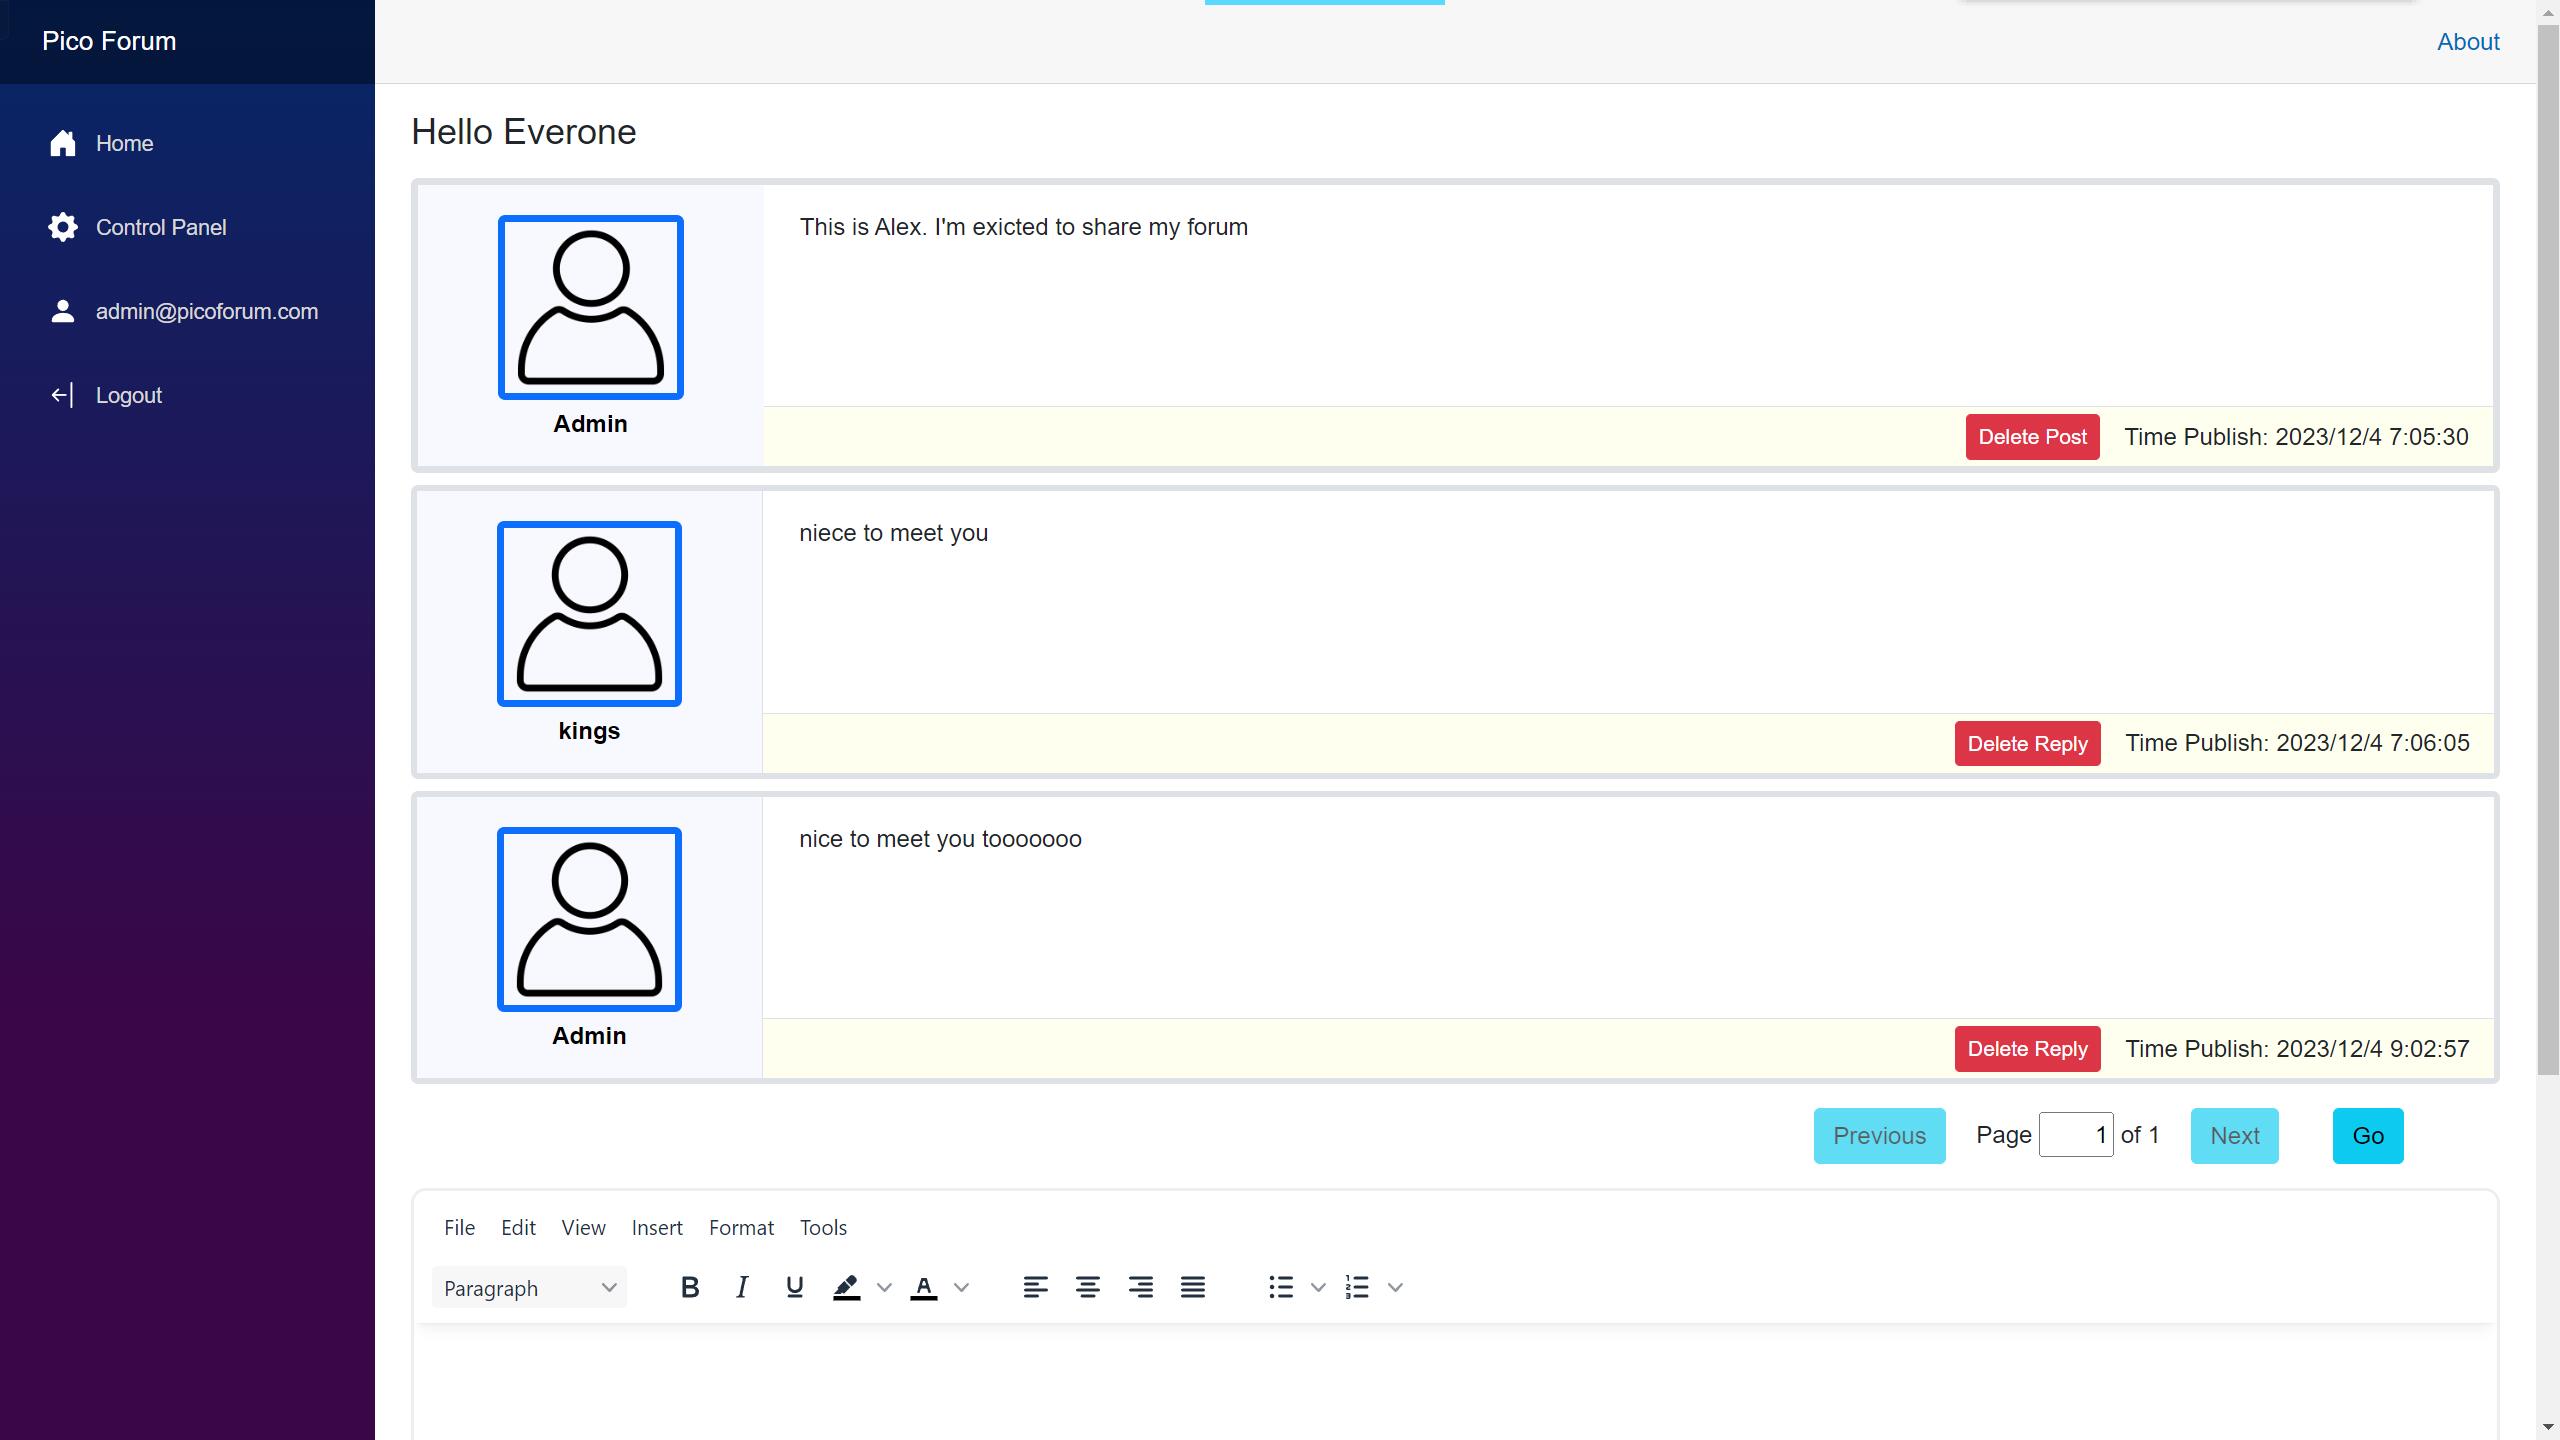The height and width of the screenshot is (1440, 2560).
Task: Expand bullet list style options
Action: pyautogui.click(x=1318, y=1287)
